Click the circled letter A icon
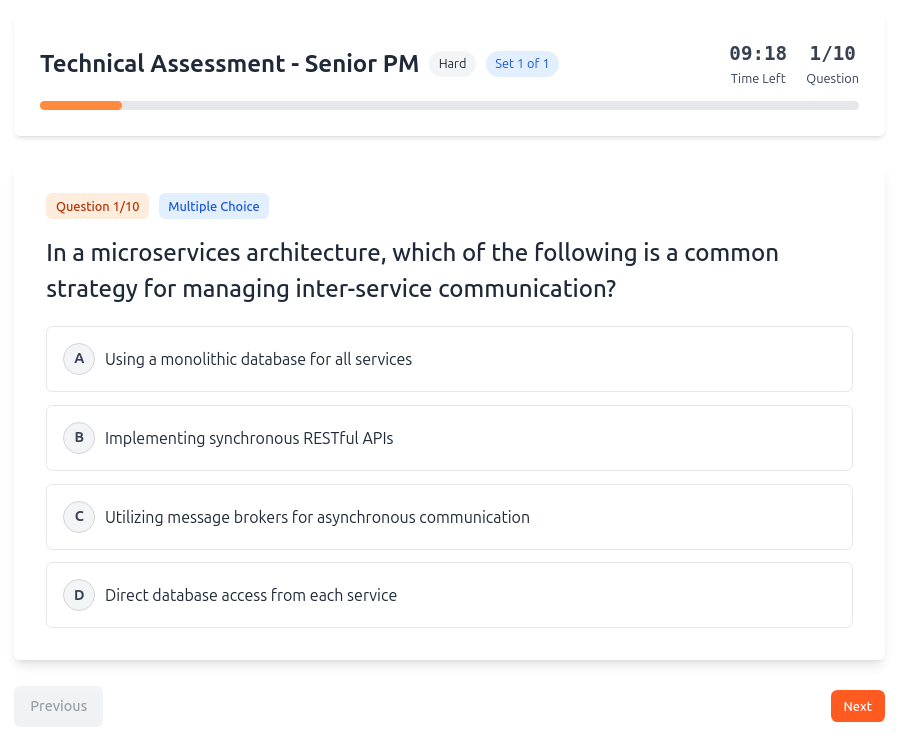898x741 pixels. [x=79, y=358]
